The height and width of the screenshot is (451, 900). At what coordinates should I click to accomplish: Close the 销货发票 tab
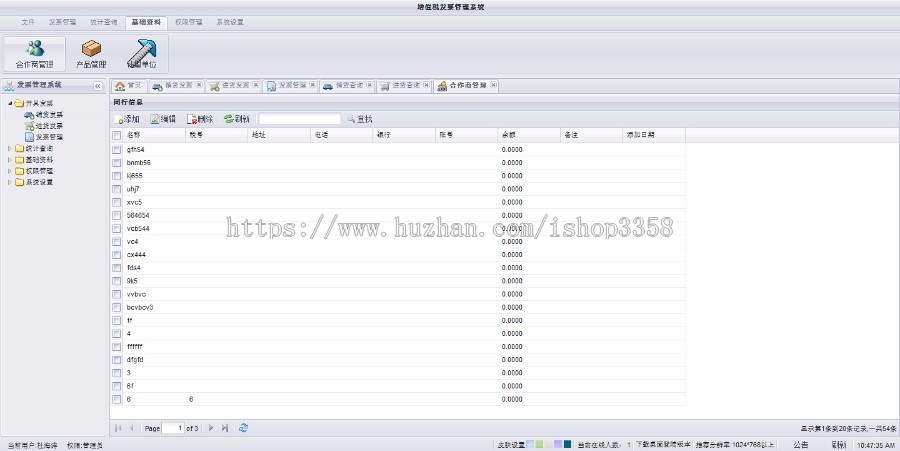click(x=199, y=85)
